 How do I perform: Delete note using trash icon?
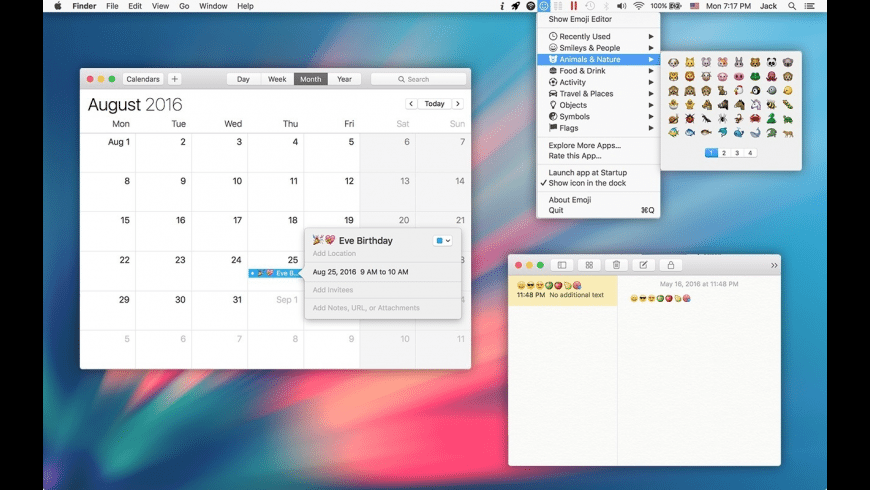tap(616, 265)
